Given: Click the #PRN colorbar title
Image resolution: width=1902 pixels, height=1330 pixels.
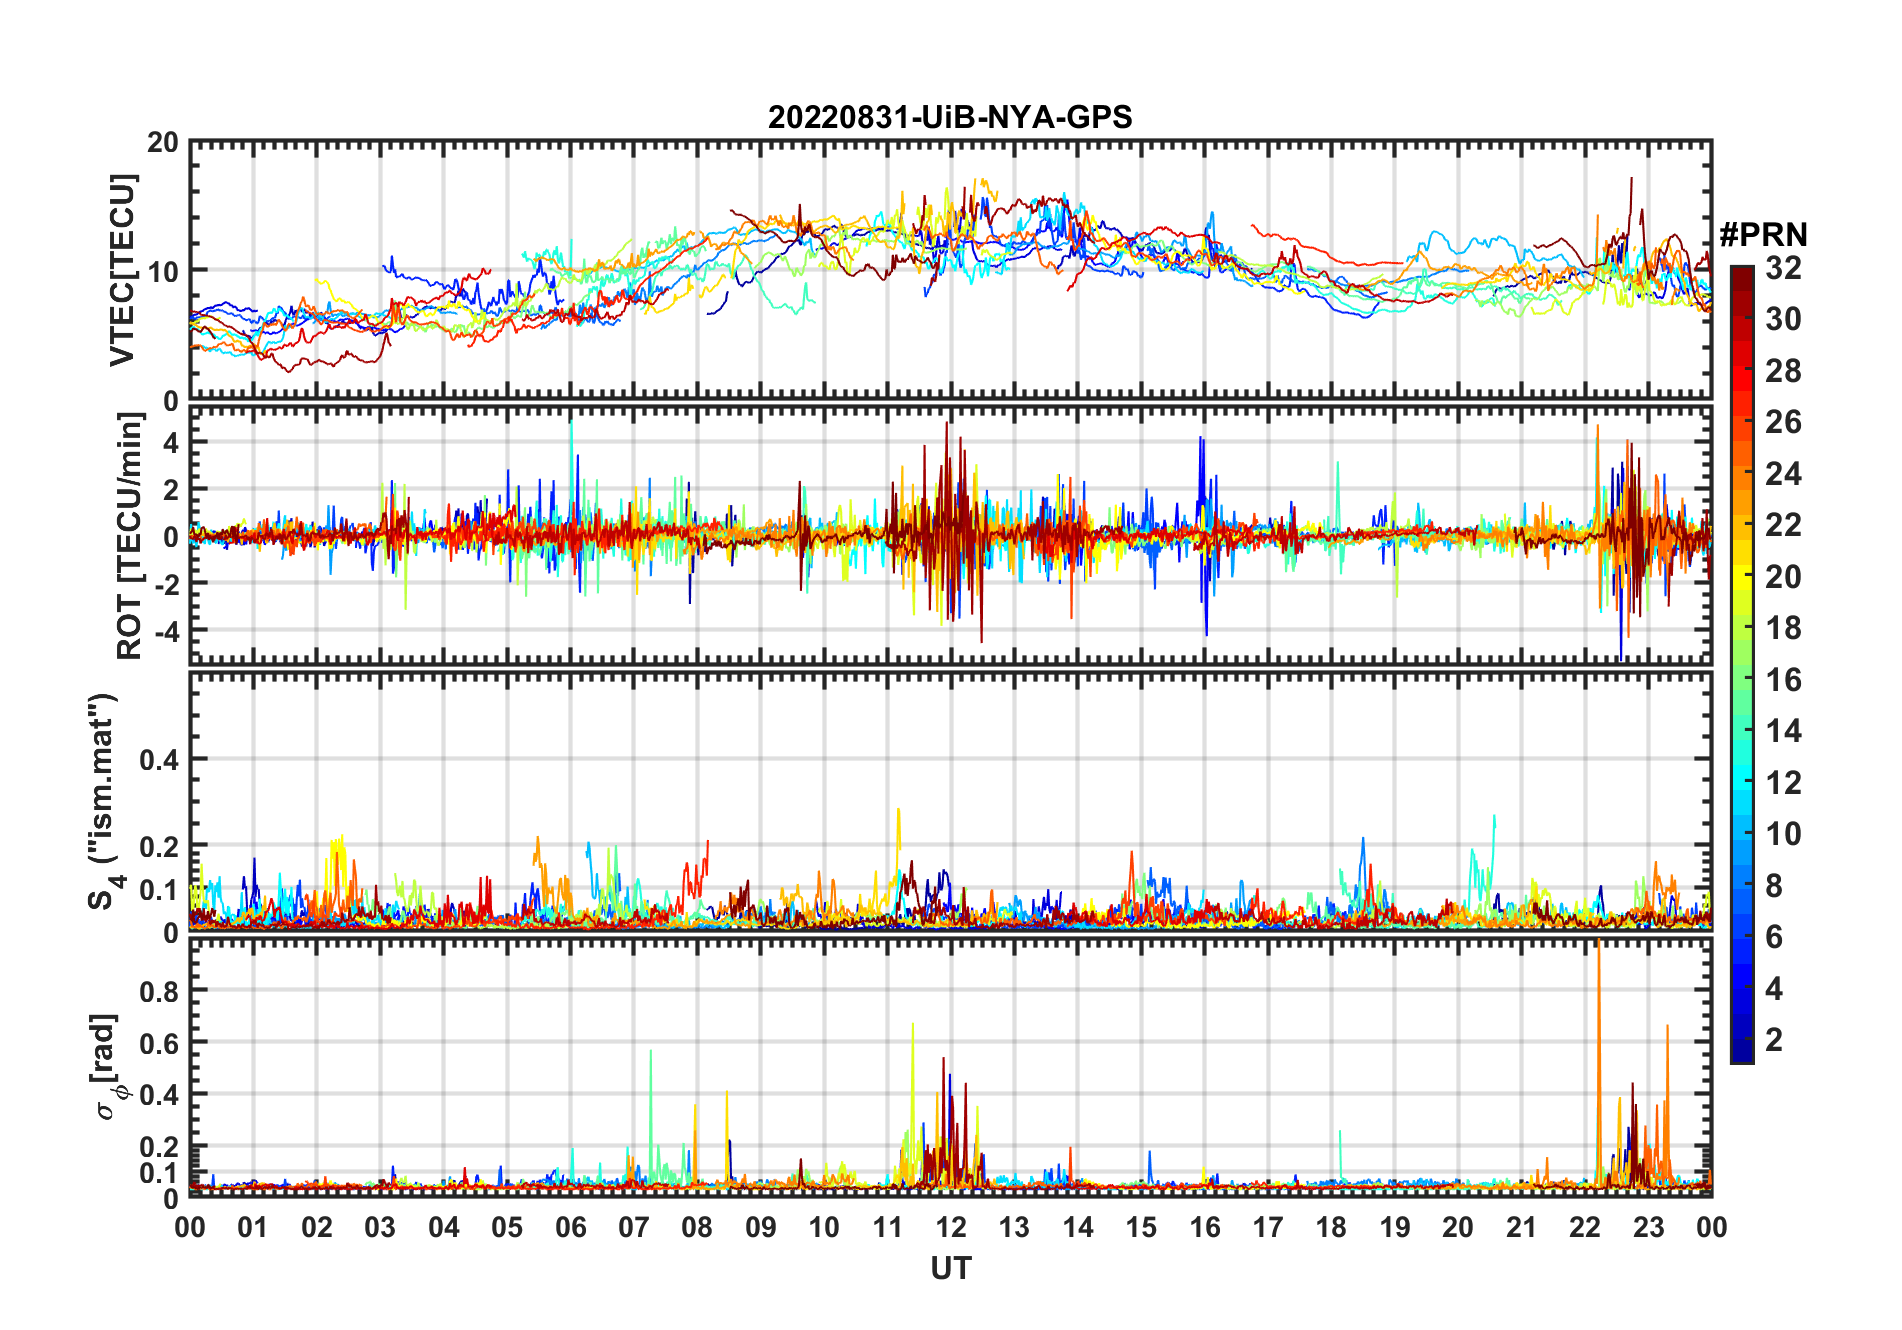Looking at the screenshot, I should (1764, 235).
